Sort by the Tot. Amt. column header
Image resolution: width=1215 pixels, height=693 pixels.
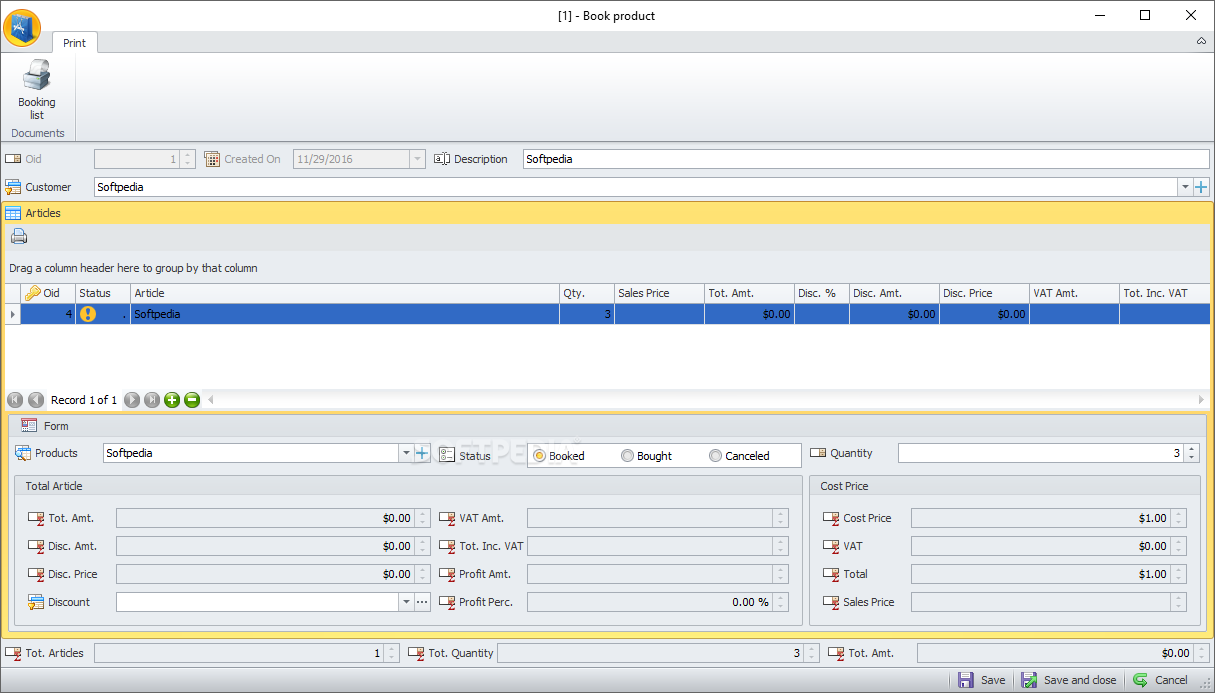point(749,293)
